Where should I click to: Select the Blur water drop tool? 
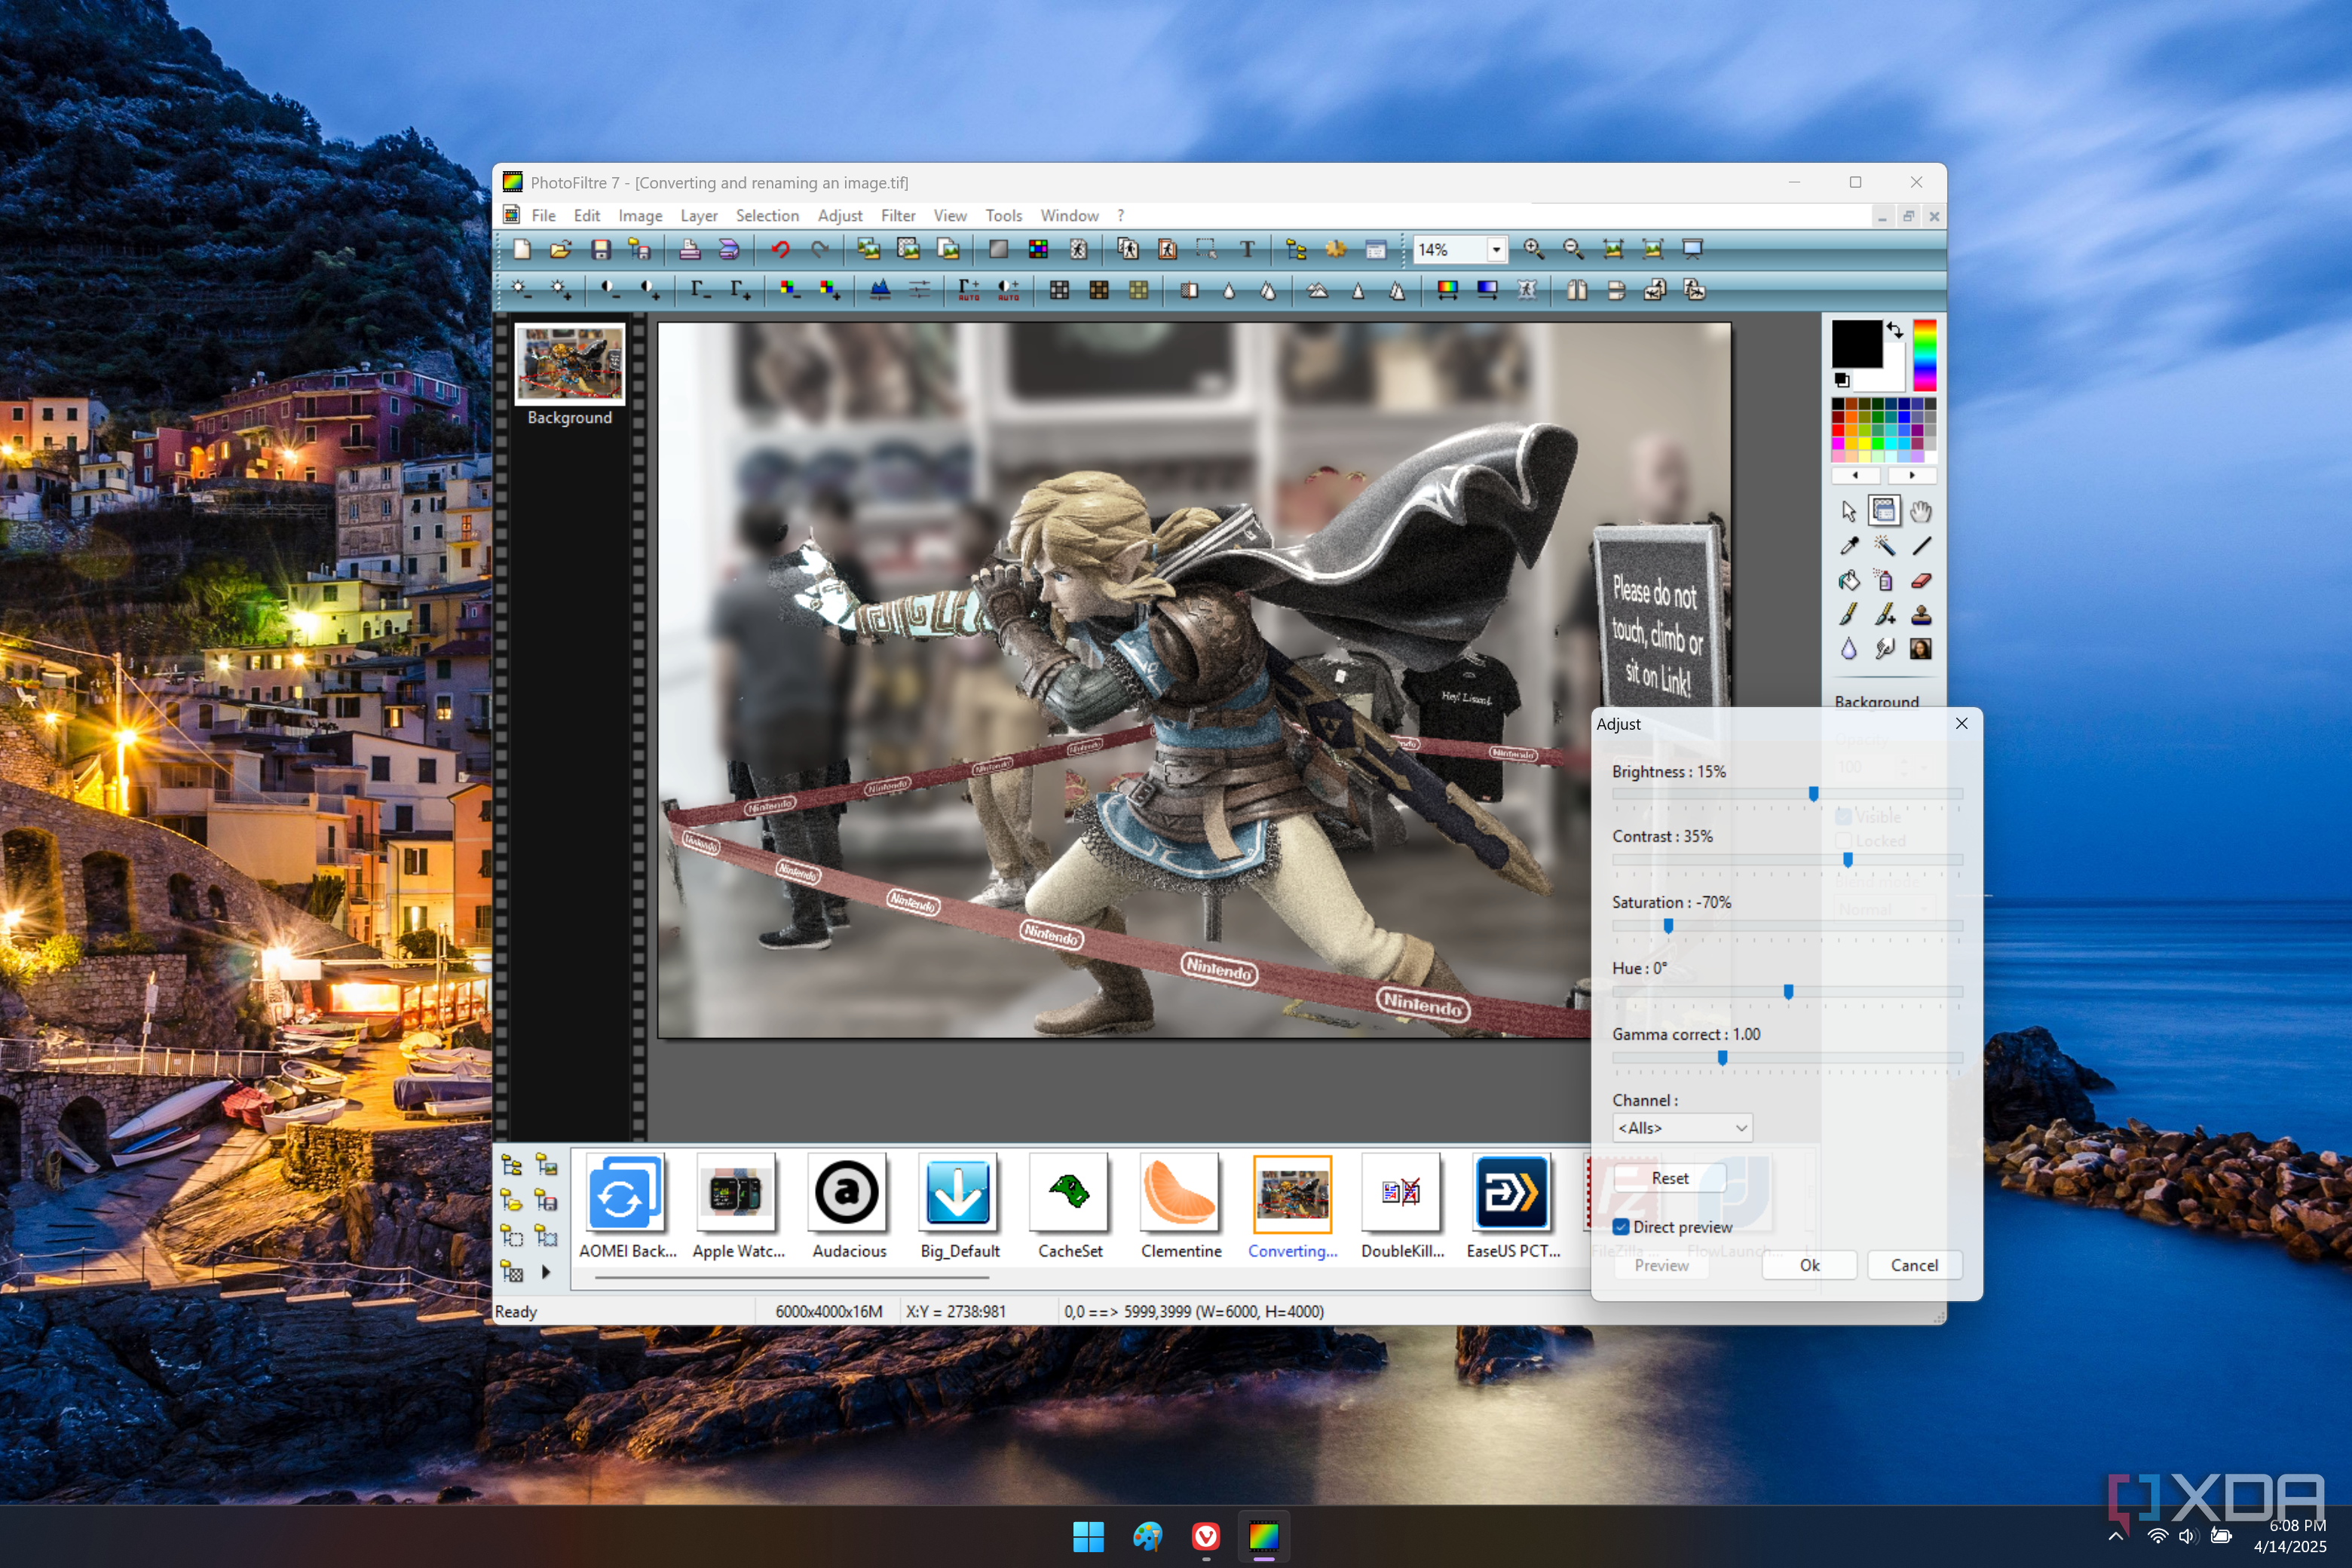(1849, 649)
